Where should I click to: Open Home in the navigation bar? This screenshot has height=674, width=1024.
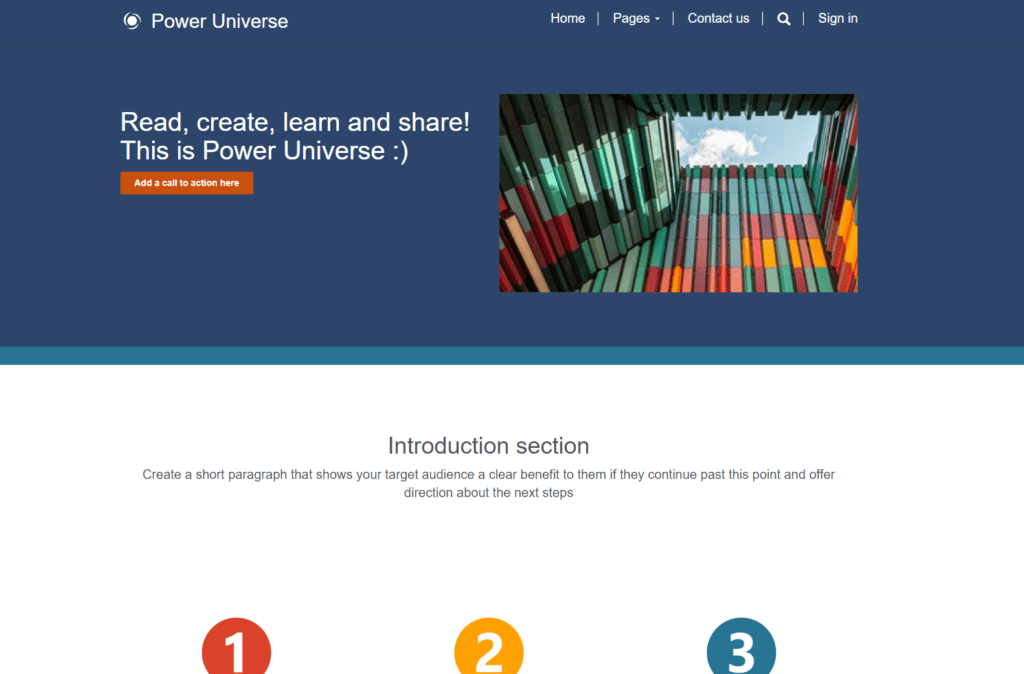click(x=567, y=18)
